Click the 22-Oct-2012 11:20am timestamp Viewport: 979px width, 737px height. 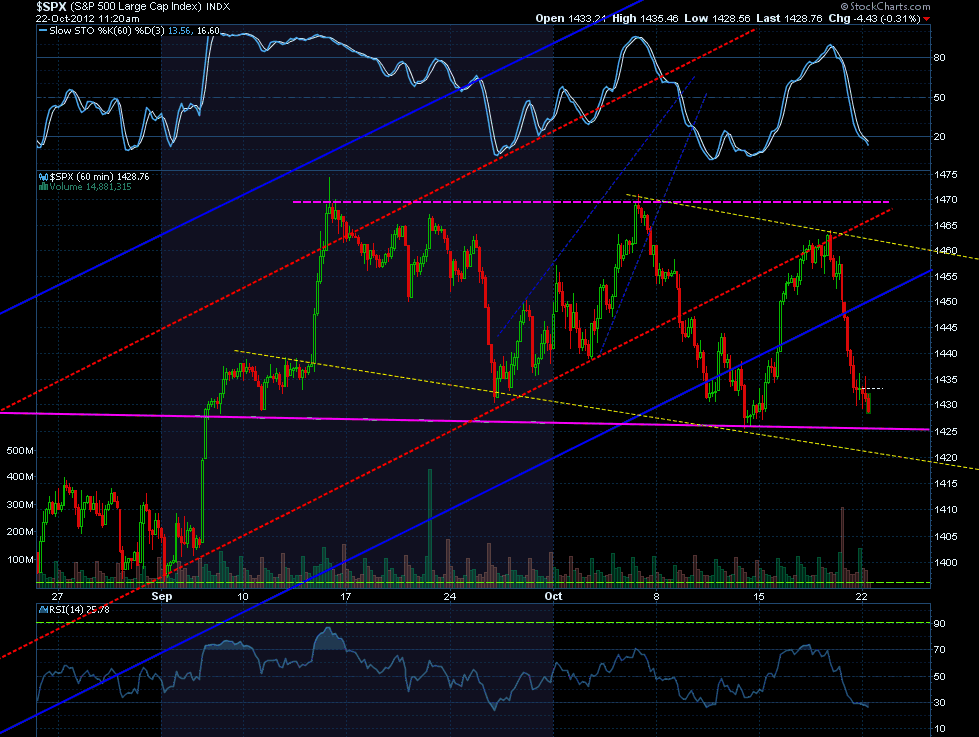tap(87, 19)
